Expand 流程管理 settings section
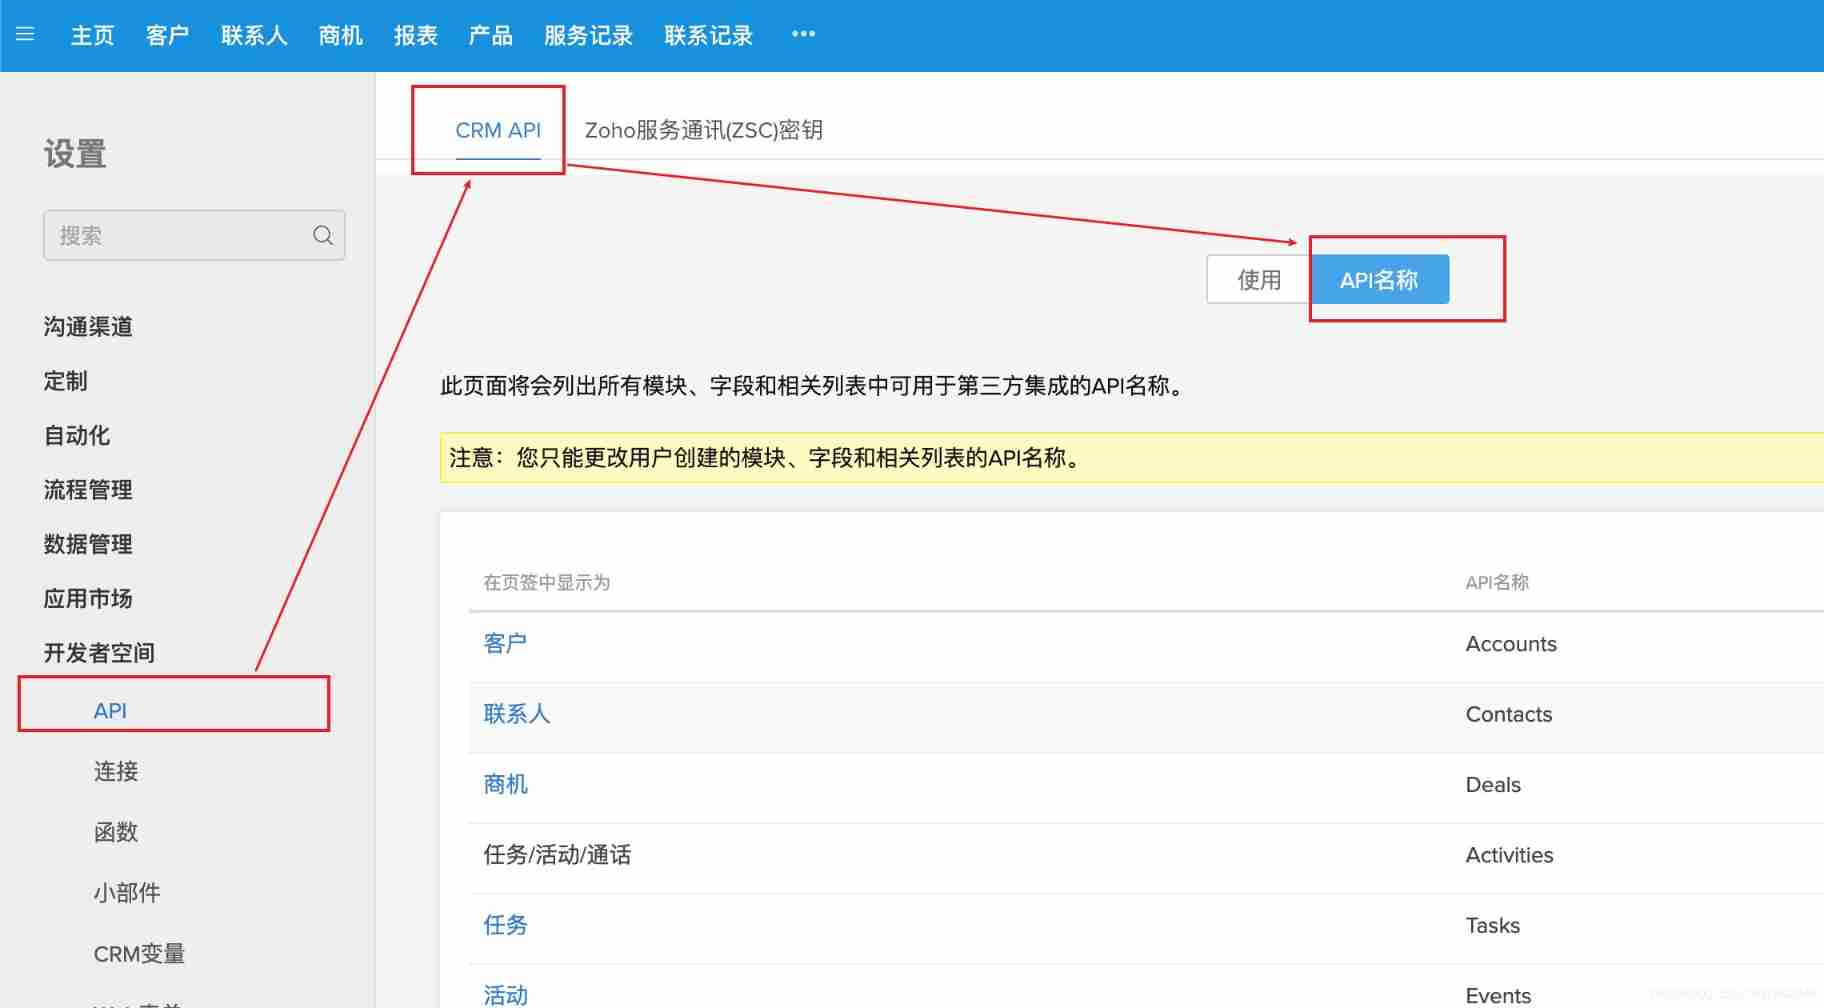This screenshot has width=1824, height=1008. [x=88, y=490]
